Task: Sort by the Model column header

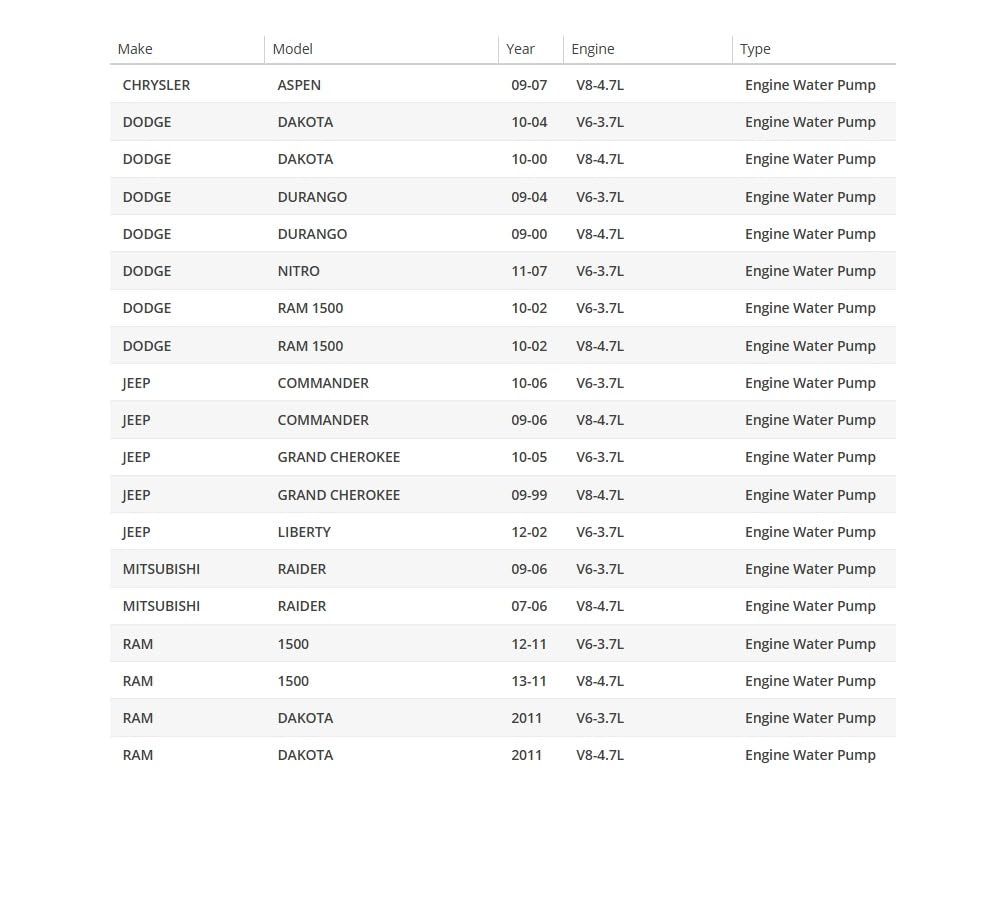Action: coord(293,49)
